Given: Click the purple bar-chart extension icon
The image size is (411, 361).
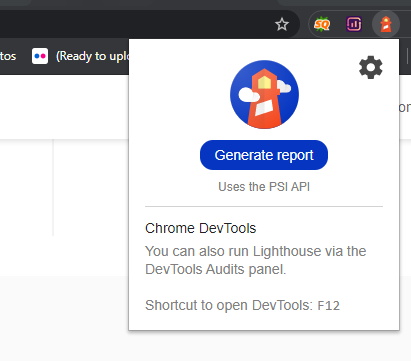Looking at the screenshot, I should (x=354, y=24).
